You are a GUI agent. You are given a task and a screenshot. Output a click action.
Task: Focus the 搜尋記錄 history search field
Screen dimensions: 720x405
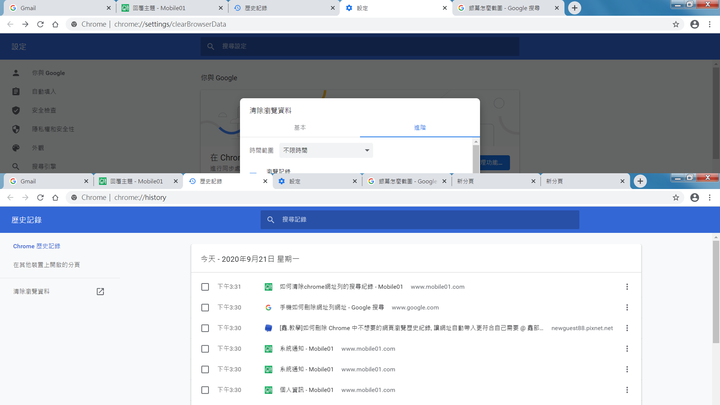click(x=420, y=219)
